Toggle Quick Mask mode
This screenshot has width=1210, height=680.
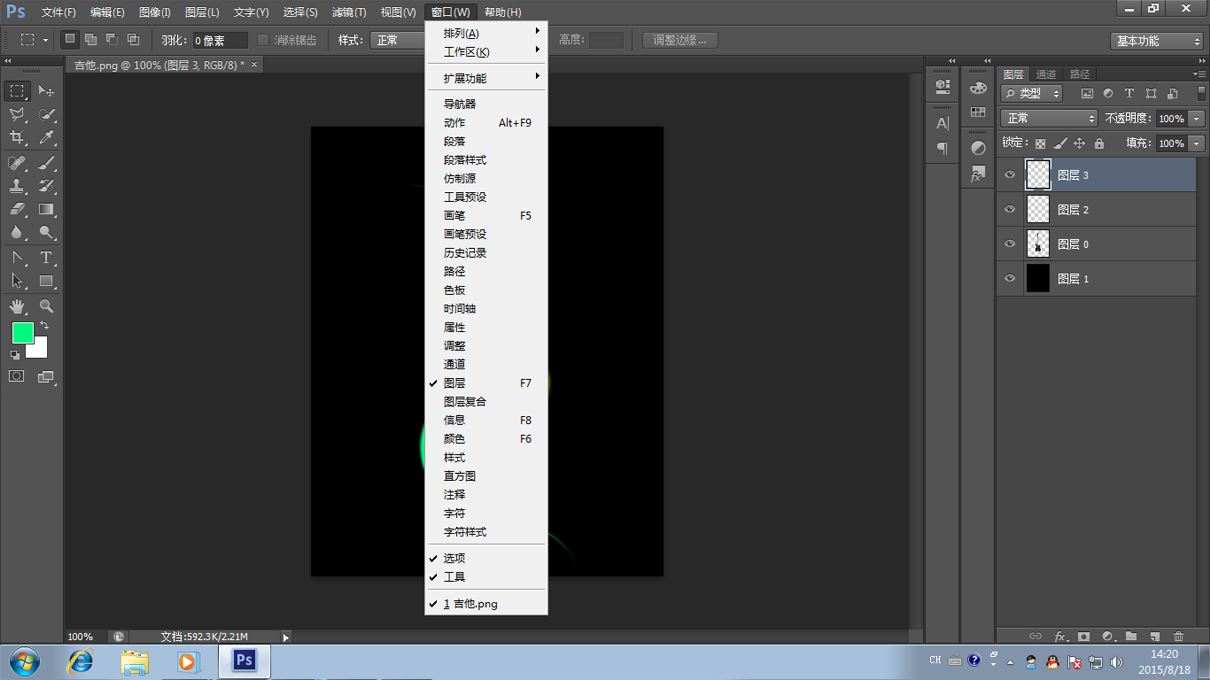coord(17,377)
